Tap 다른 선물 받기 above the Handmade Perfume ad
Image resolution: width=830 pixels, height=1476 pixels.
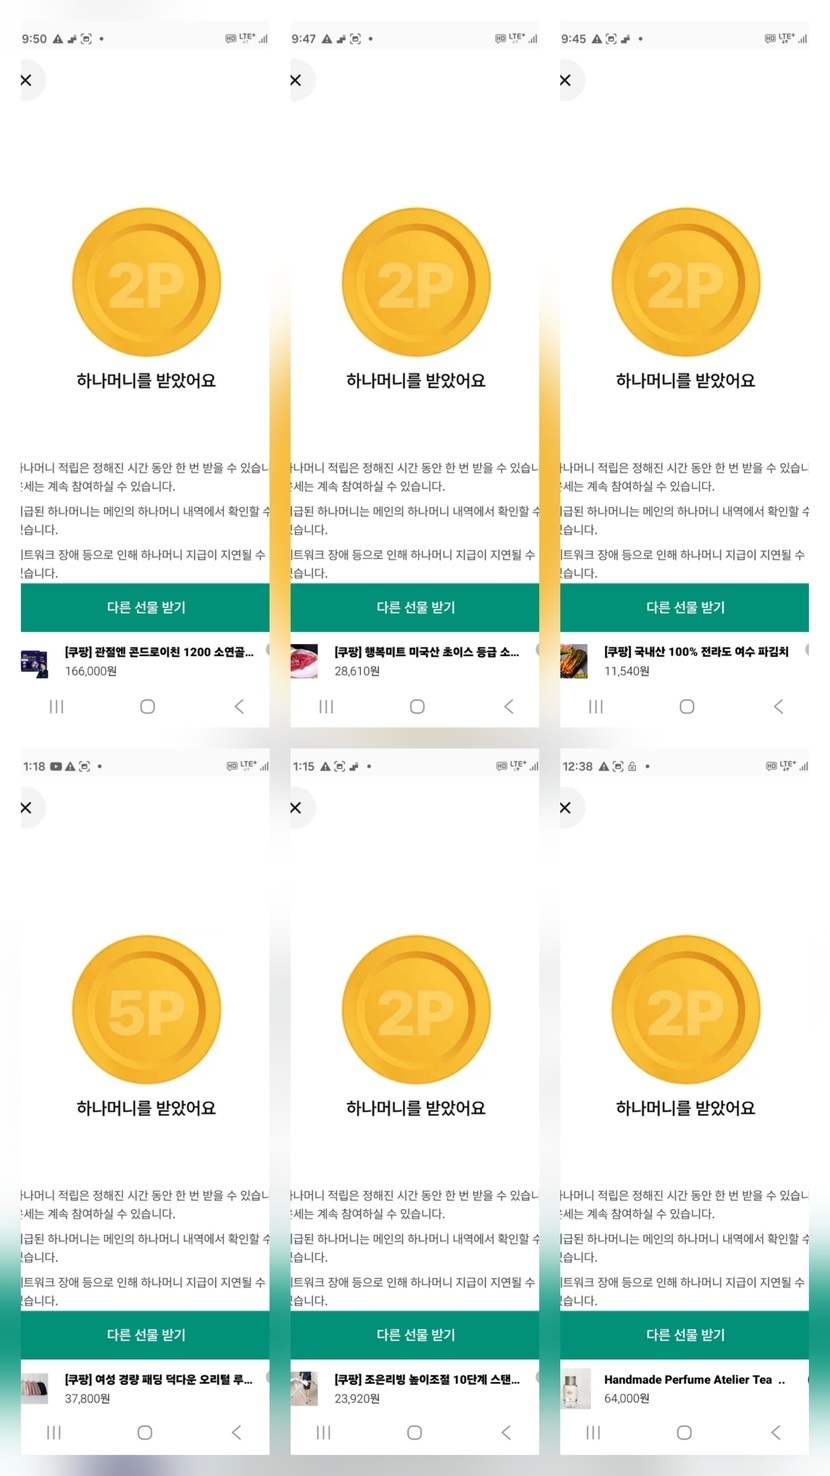685,1335
